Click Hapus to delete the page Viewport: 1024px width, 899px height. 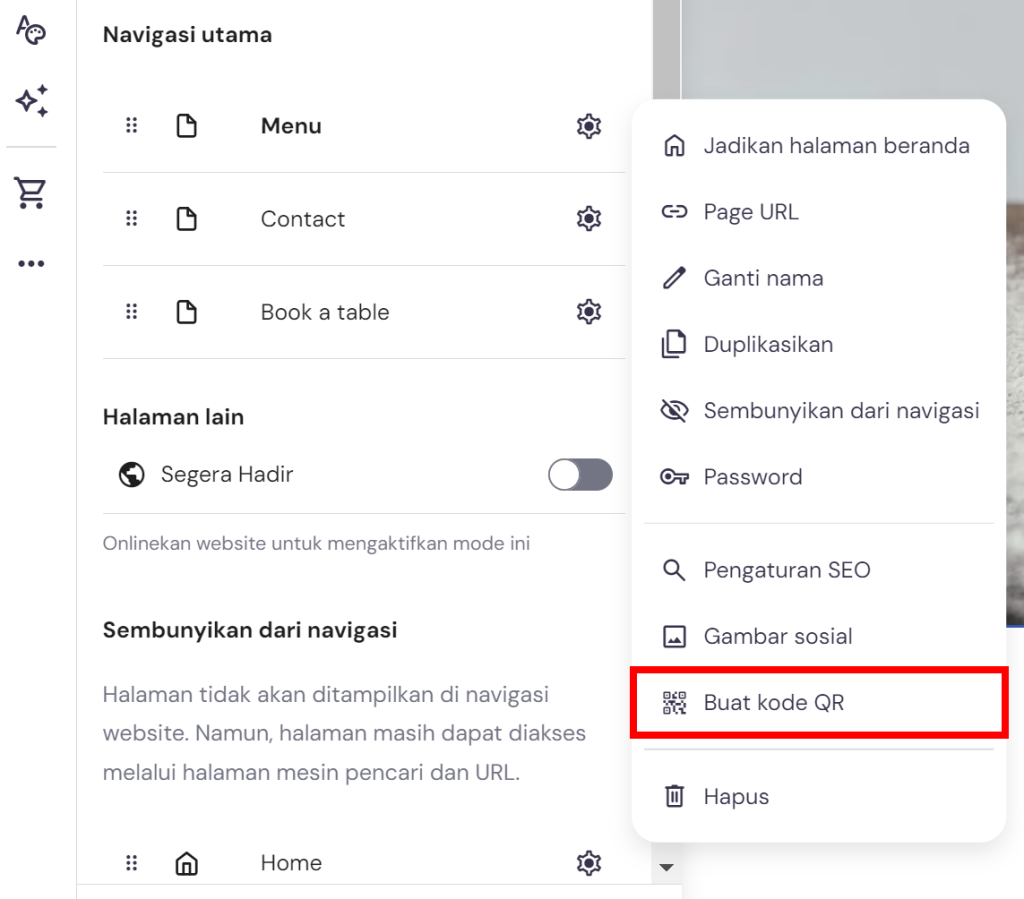point(737,796)
